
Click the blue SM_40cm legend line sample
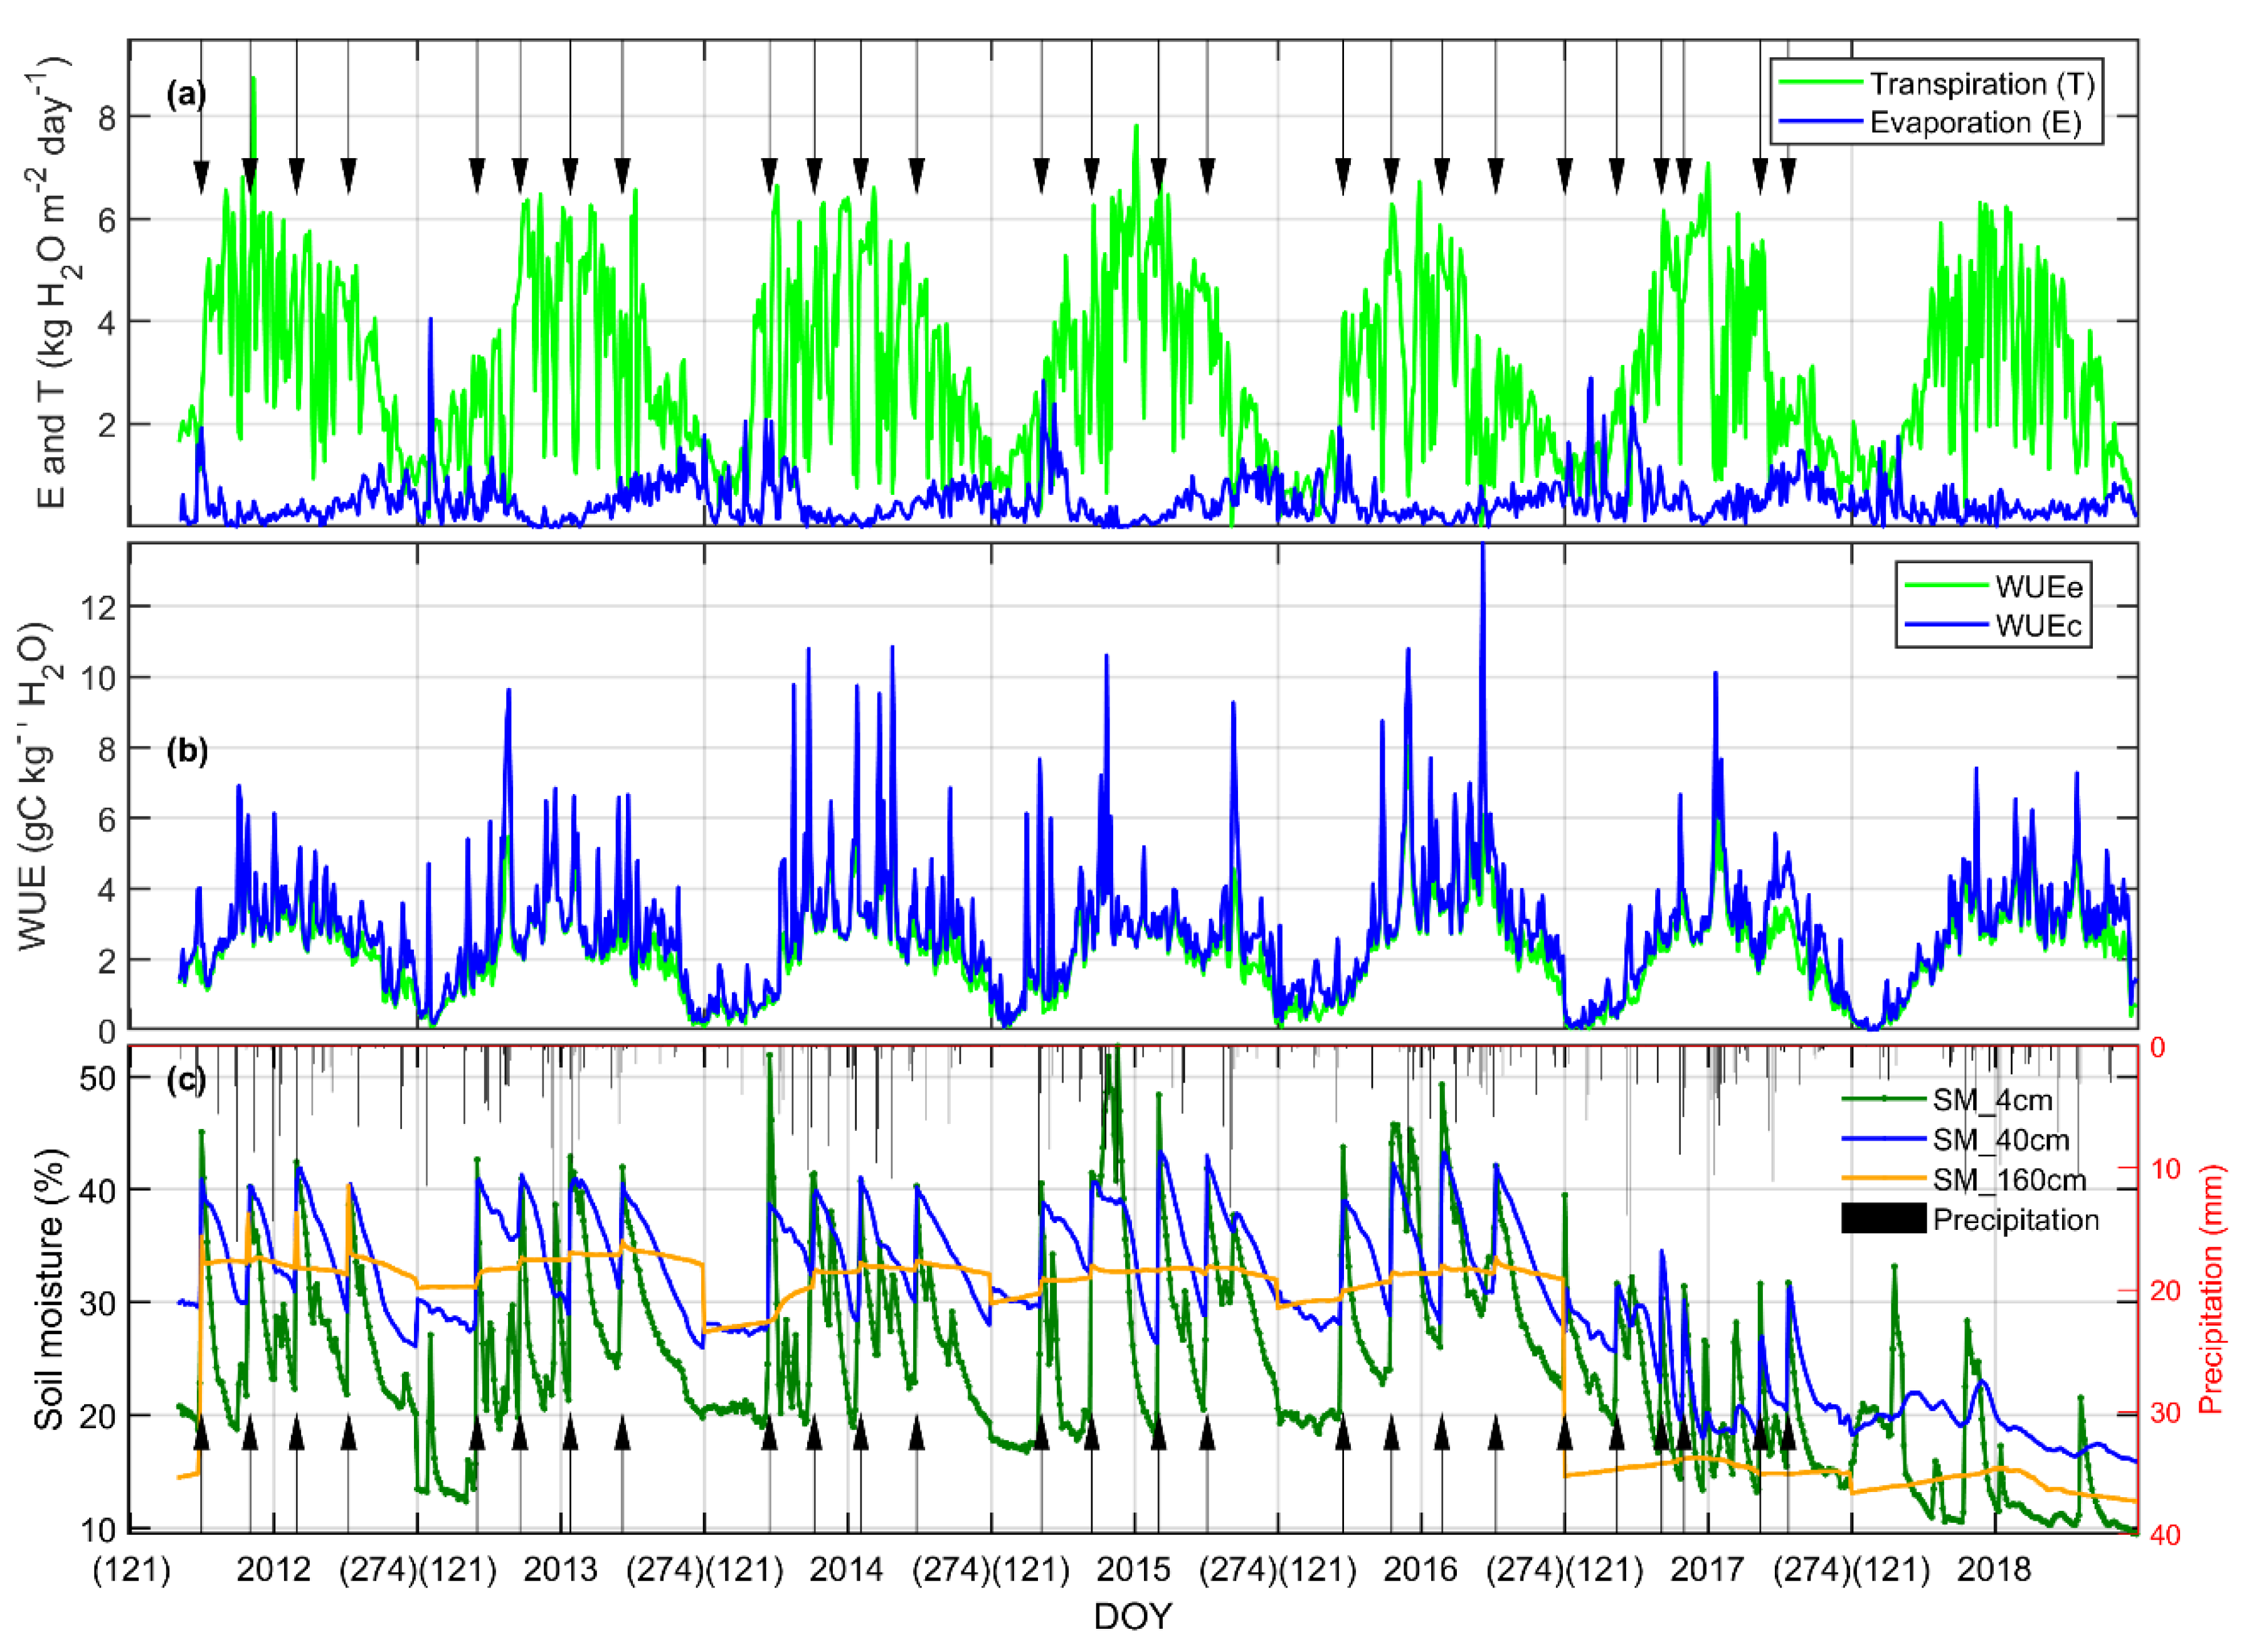[1883, 1140]
